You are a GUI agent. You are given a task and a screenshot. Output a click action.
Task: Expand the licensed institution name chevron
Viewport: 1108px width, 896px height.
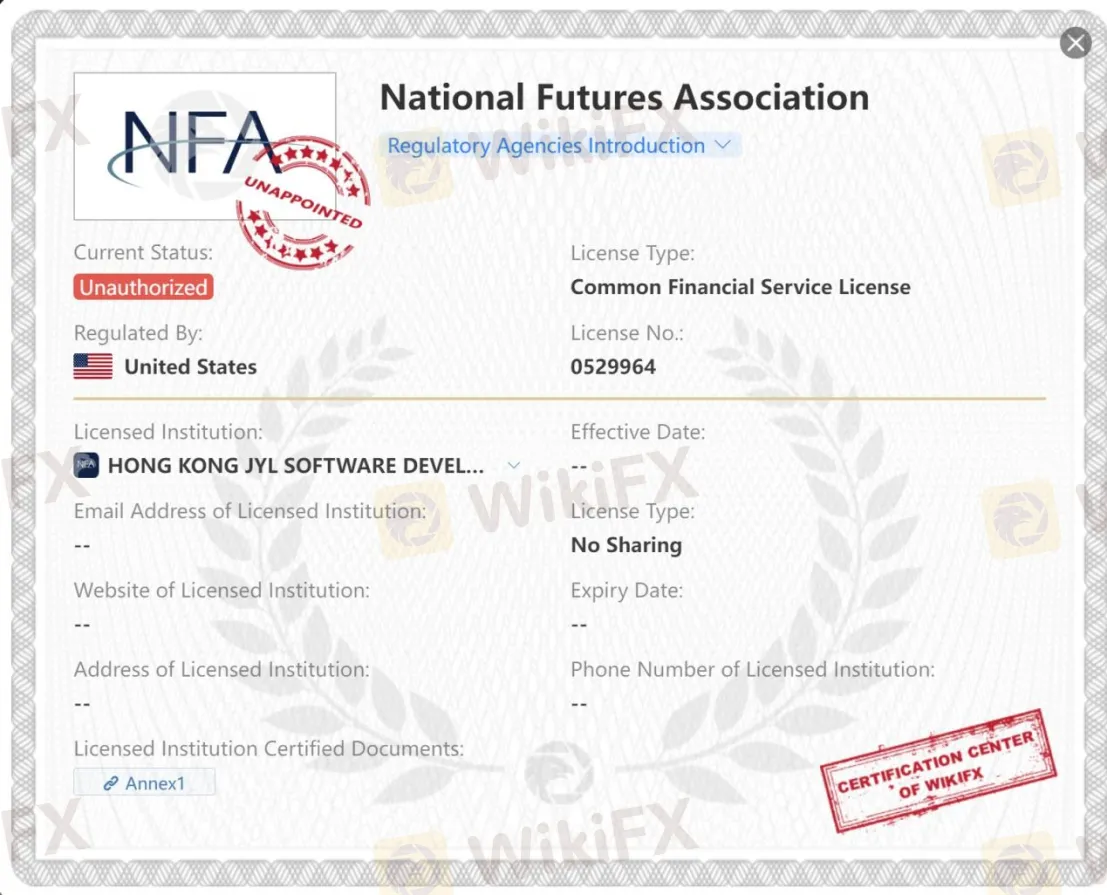tap(514, 465)
